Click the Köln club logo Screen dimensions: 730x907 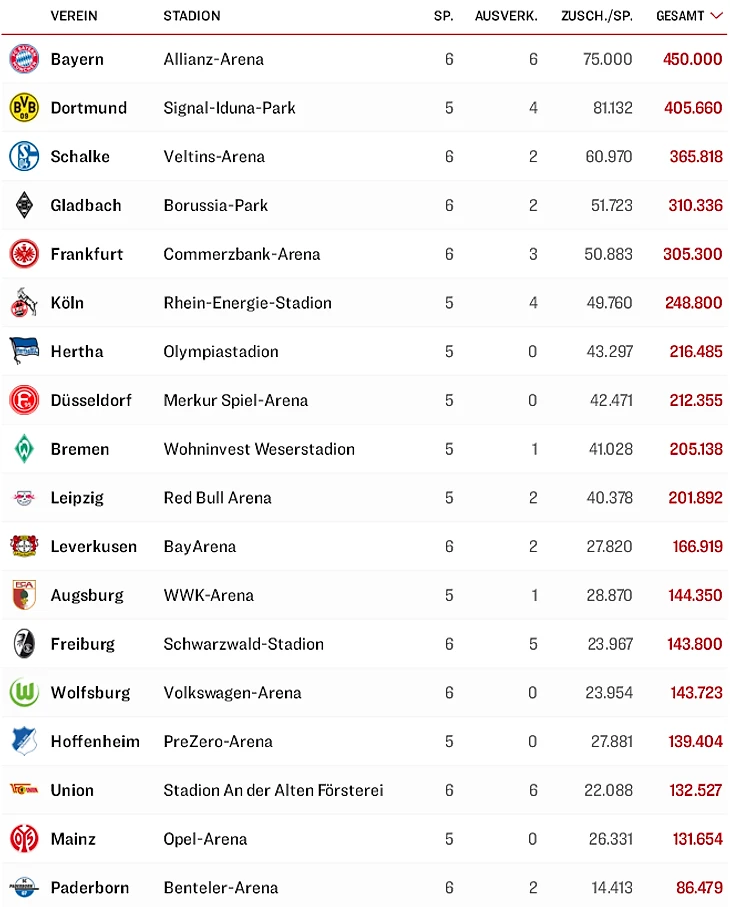point(24,303)
